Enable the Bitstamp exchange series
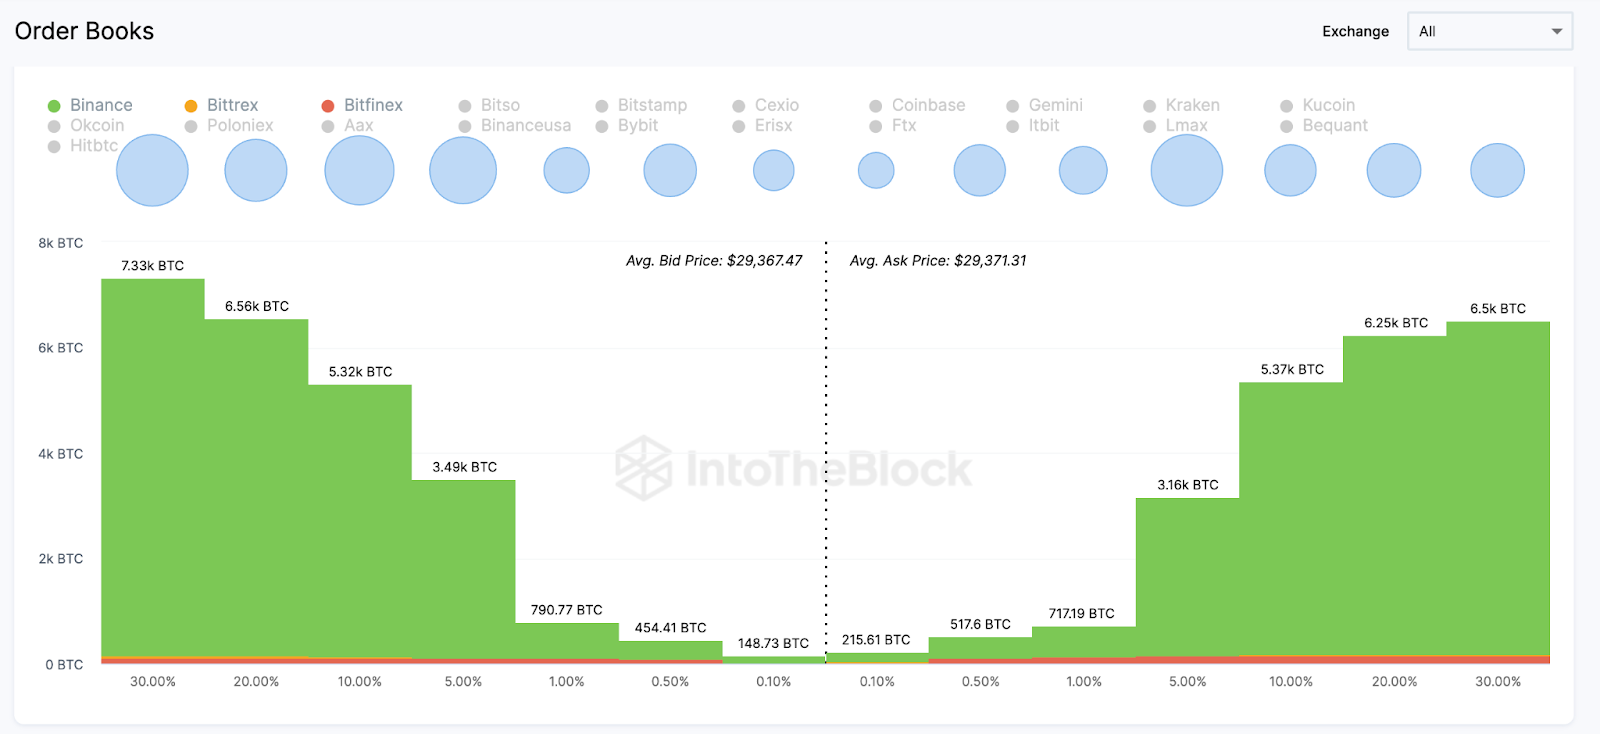1600x734 pixels. [641, 105]
